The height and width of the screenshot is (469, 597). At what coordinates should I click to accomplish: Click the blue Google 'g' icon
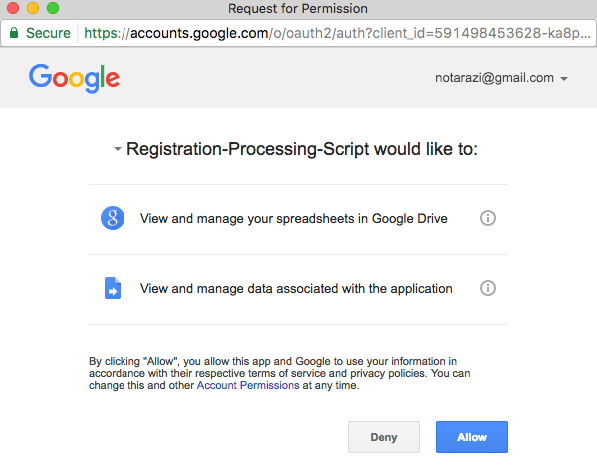pos(112,218)
